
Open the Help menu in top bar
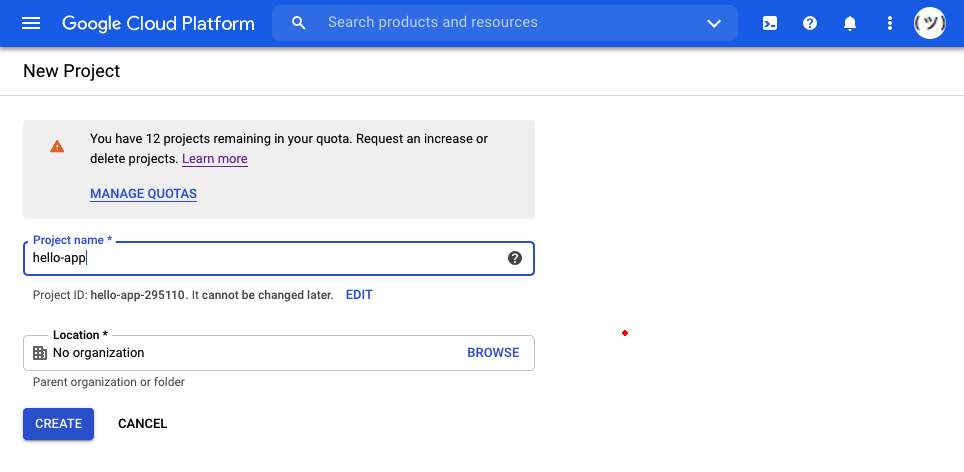click(x=810, y=23)
